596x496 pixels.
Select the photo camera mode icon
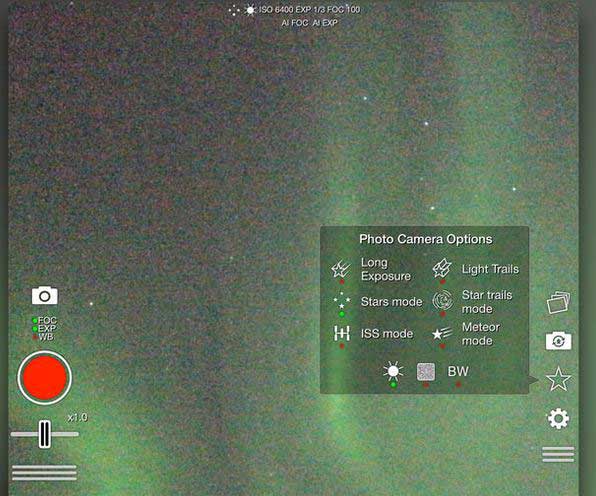pos(45,295)
